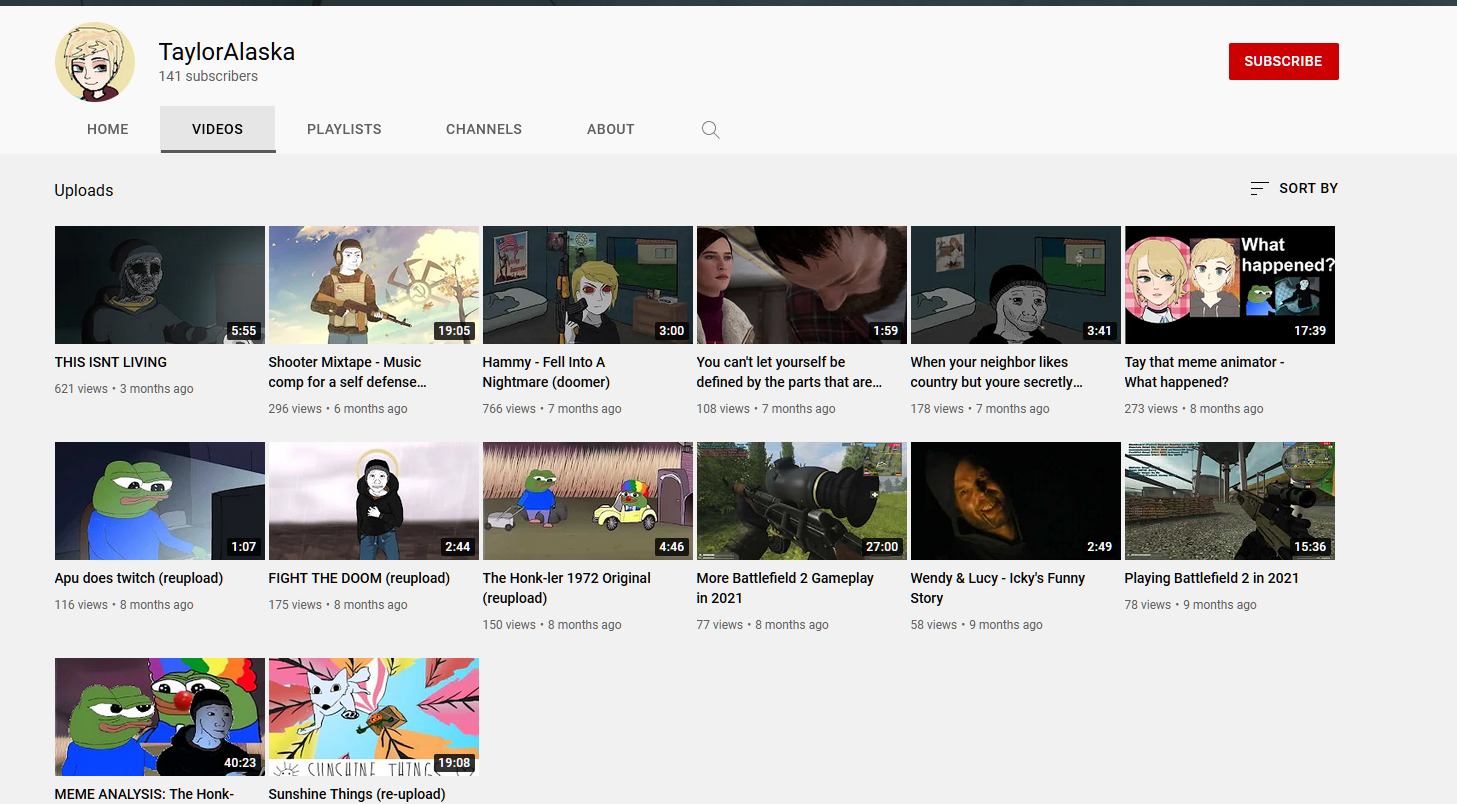Play the Shooter Mixtape video thumbnail

374,285
